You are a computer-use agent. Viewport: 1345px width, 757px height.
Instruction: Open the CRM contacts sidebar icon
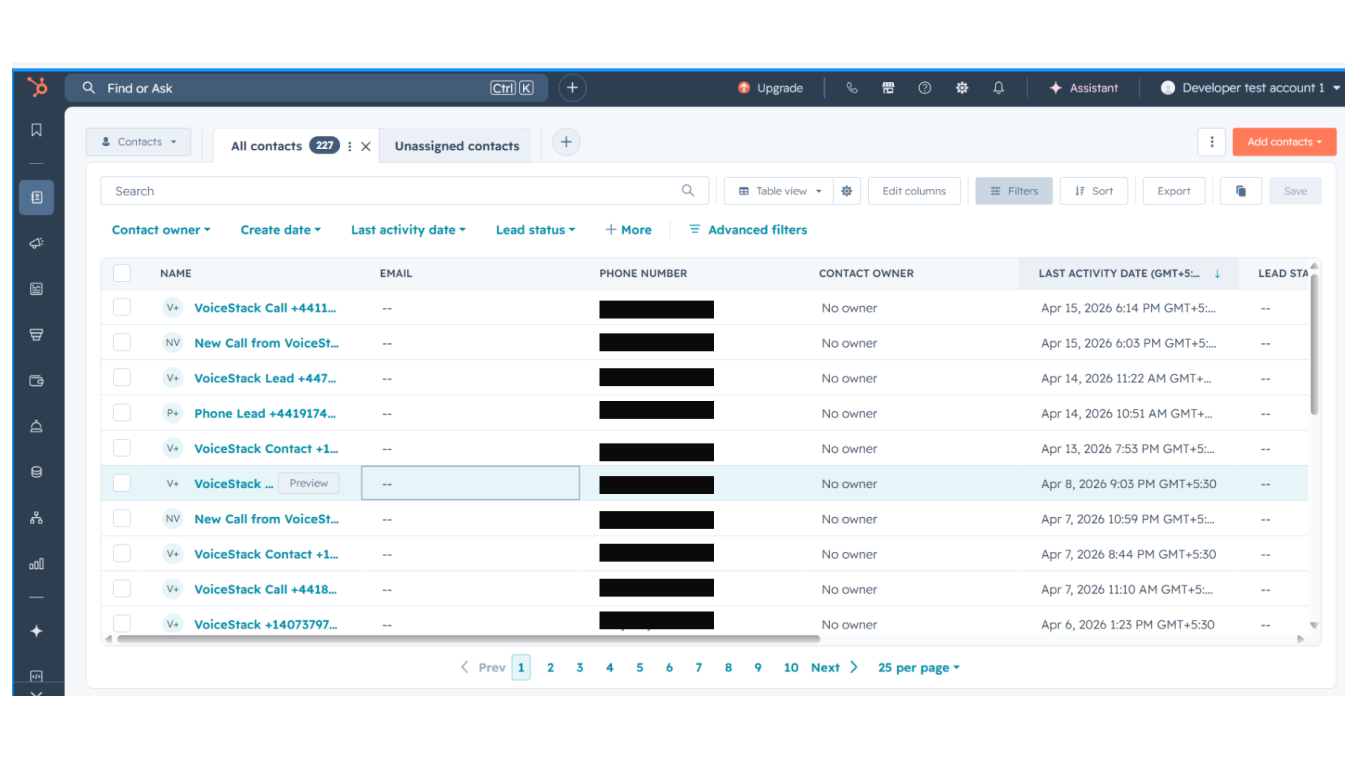tap(37, 197)
